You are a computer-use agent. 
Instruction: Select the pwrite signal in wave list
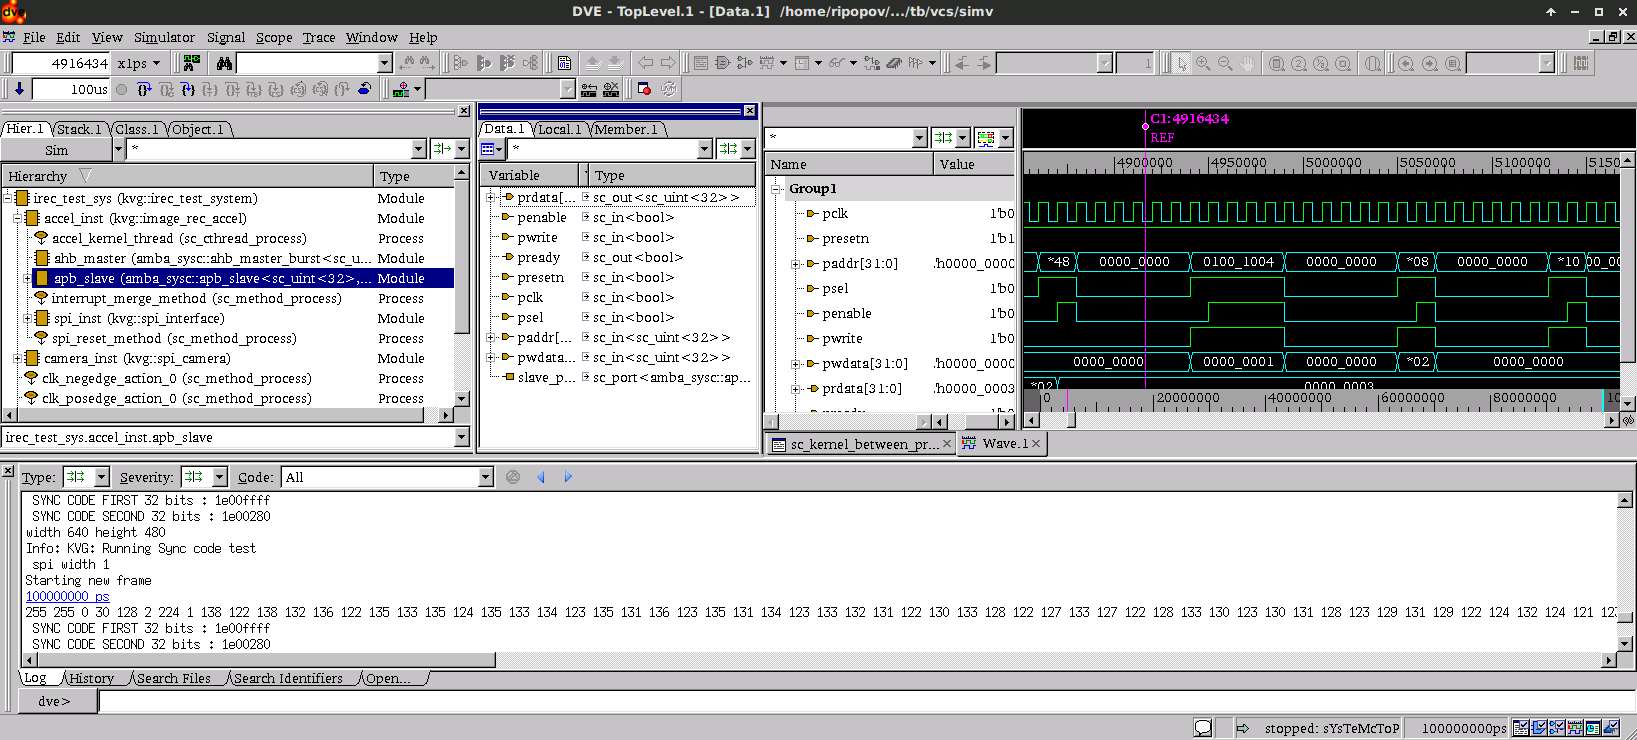(x=842, y=339)
